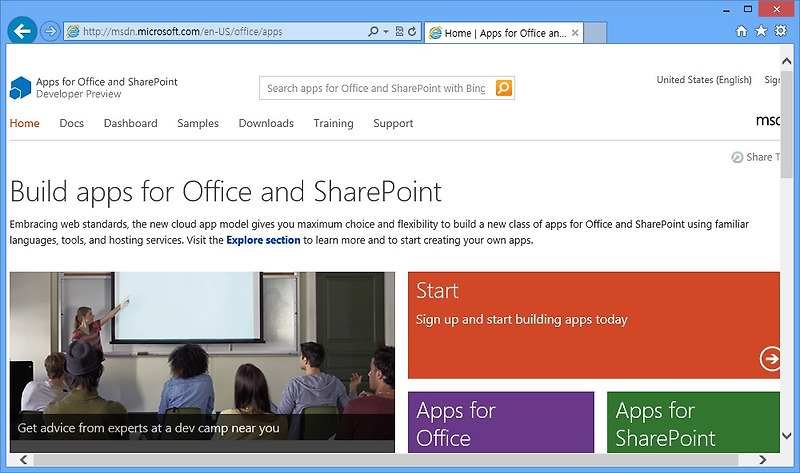Open the address bar dropdown arrow
800x473 pixels.
click(x=386, y=32)
